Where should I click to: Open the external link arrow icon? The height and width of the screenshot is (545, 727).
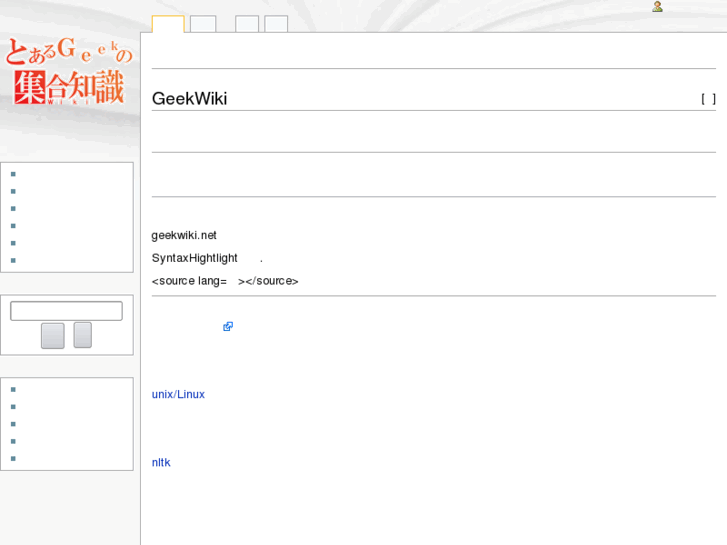(x=228, y=327)
